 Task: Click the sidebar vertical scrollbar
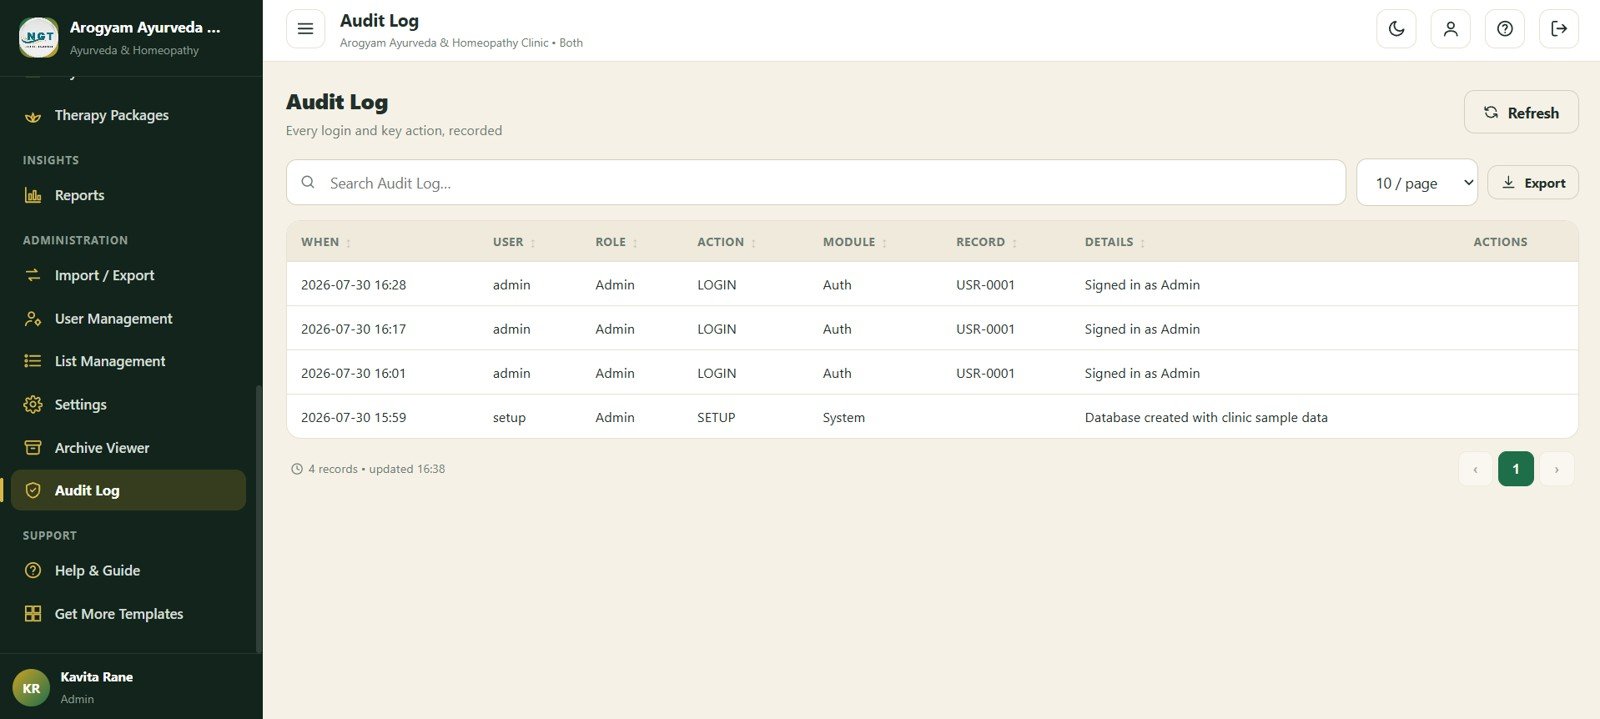point(258,518)
